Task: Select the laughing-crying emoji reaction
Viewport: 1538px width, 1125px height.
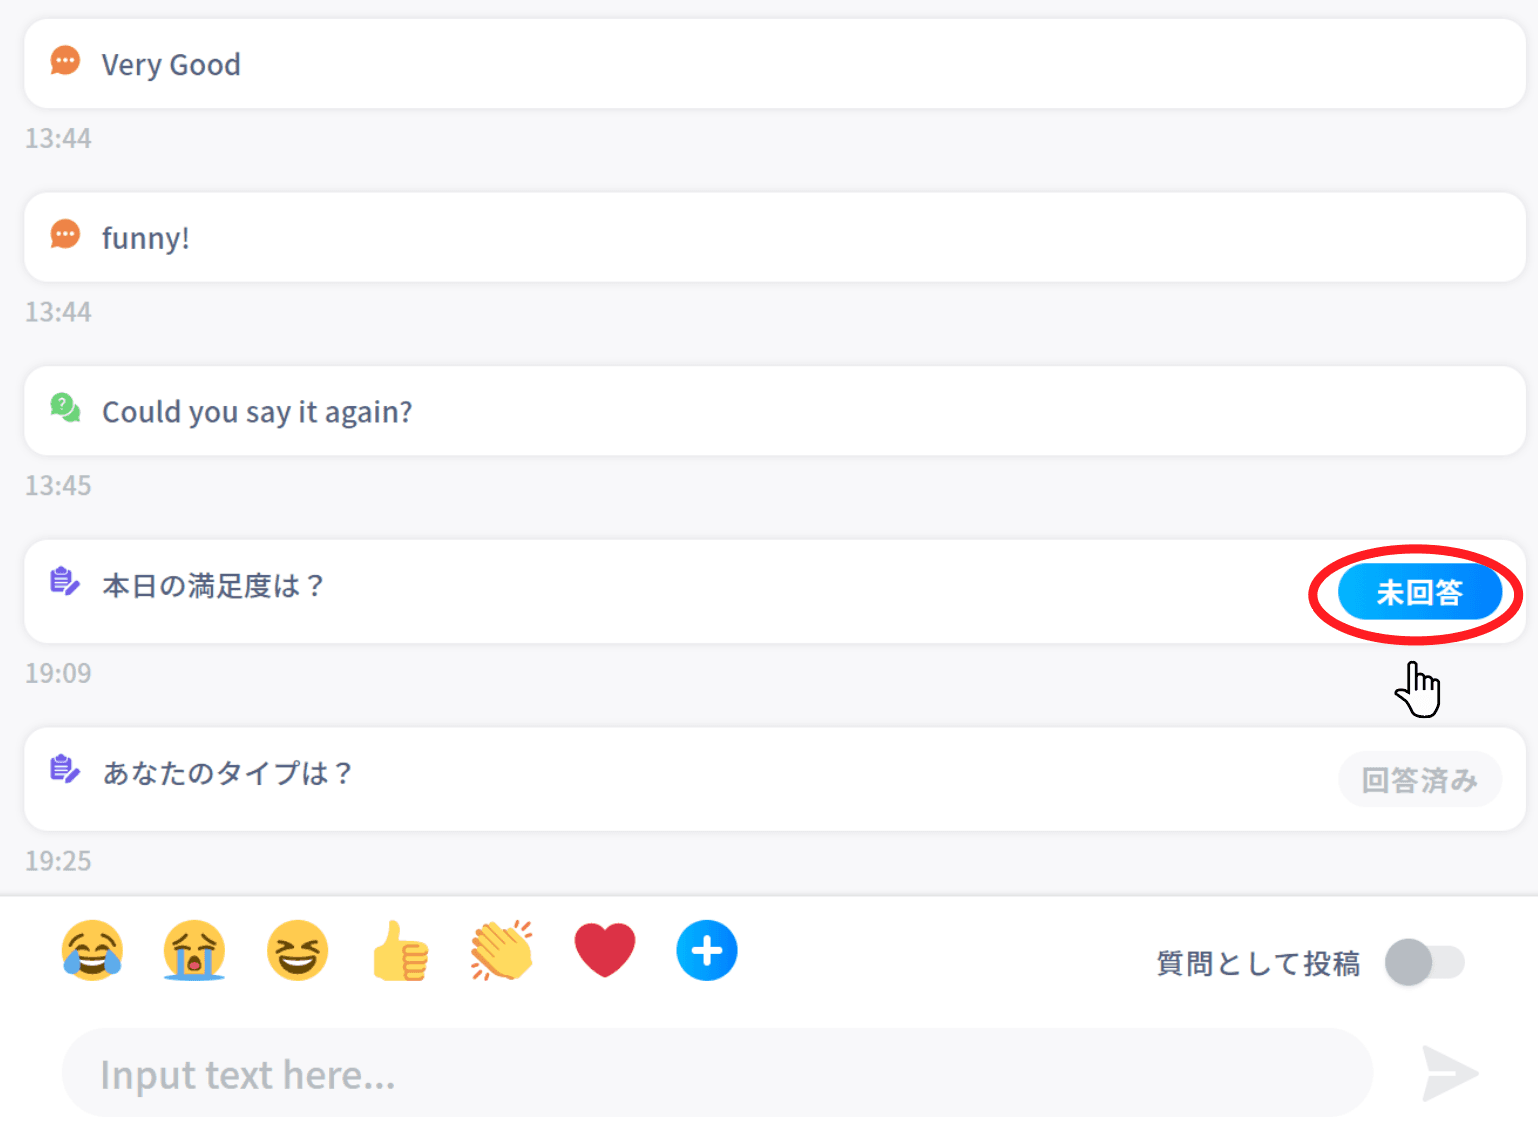Action: click(x=92, y=951)
